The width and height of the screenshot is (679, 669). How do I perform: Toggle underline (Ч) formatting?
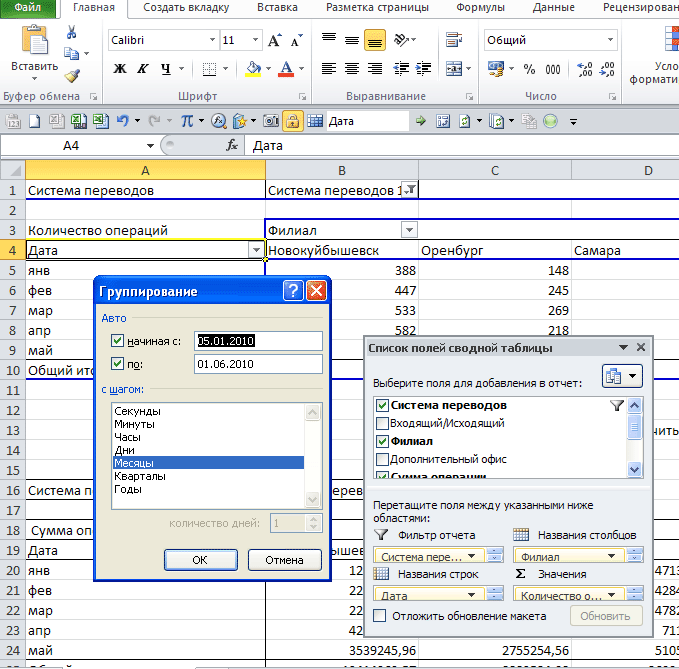[166, 68]
